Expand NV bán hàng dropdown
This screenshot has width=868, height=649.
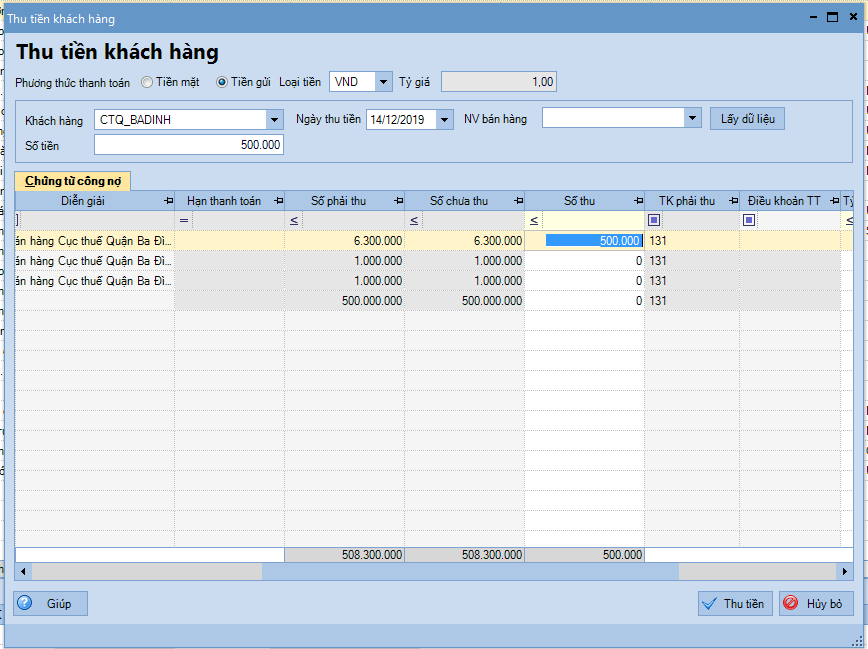[x=692, y=118]
